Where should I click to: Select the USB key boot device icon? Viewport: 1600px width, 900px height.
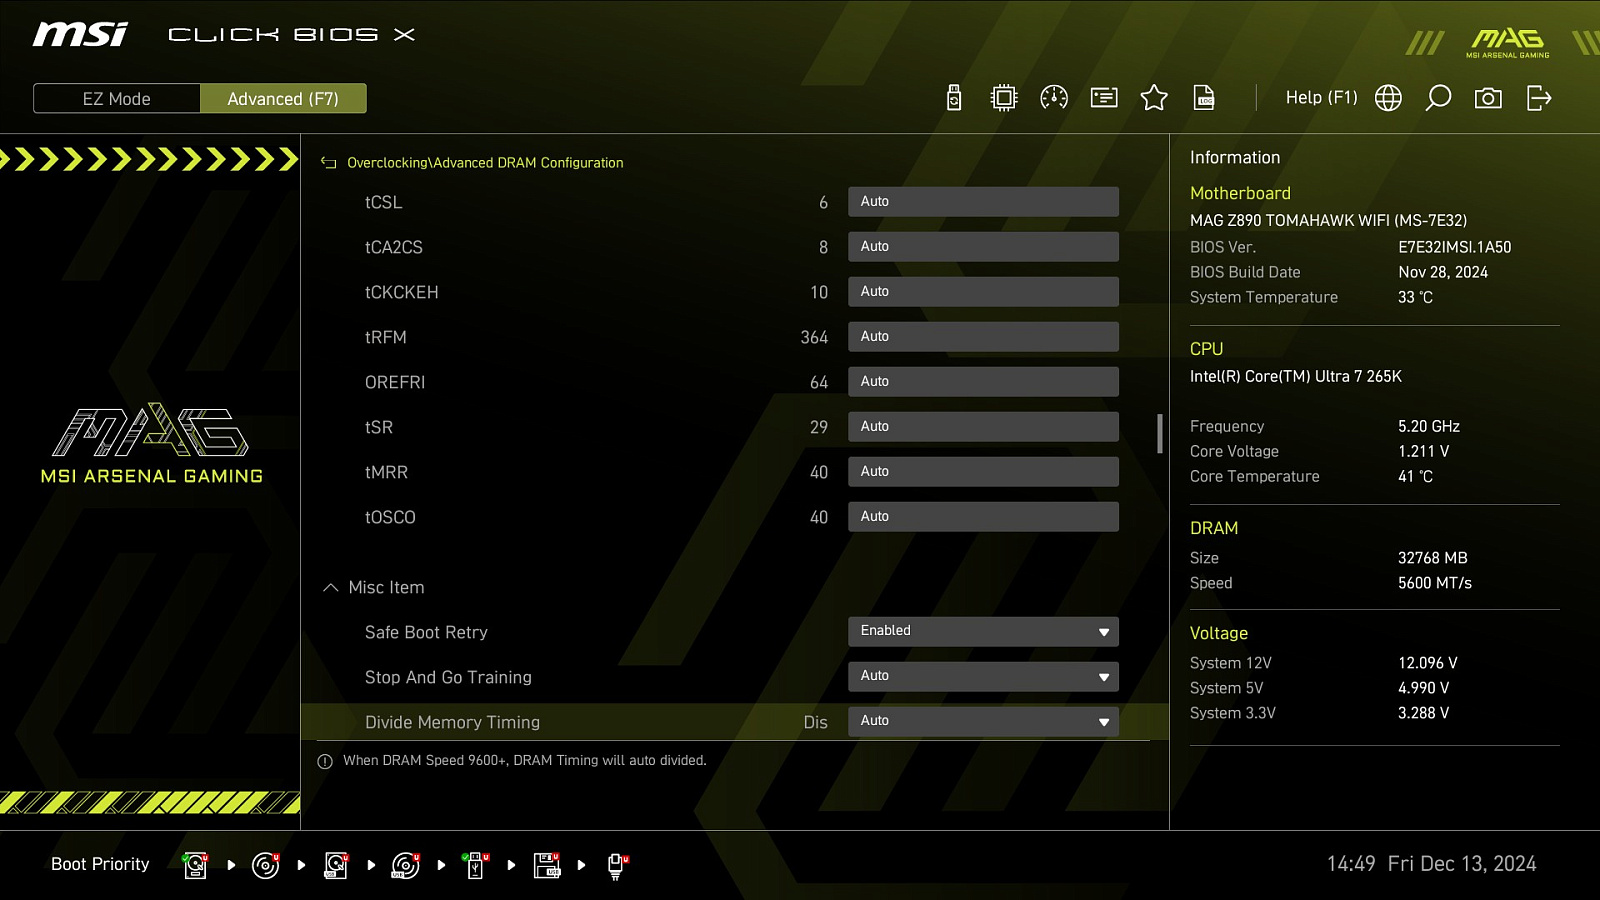click(x=476, y=865)
